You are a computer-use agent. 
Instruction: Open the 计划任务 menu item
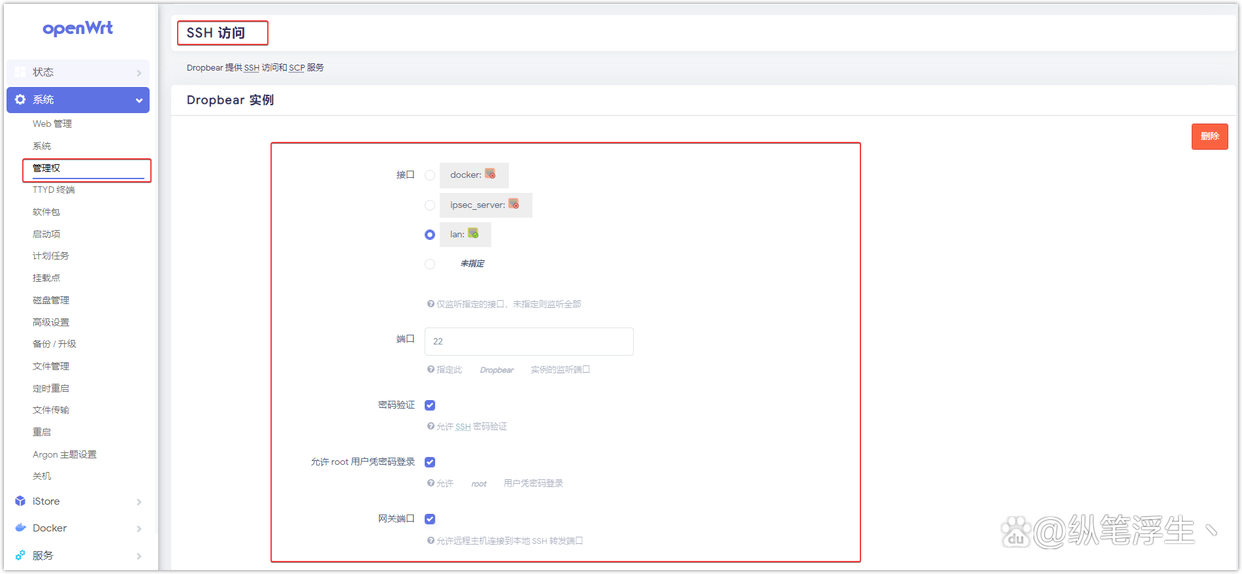tap(51, 256)
